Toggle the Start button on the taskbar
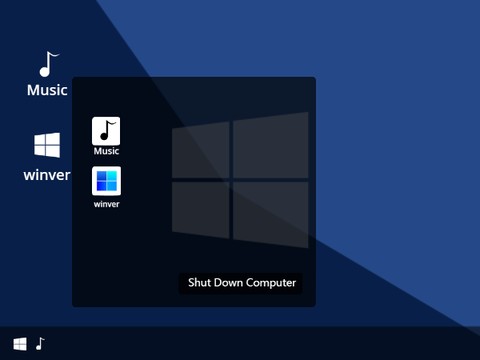Image resolution: width=480 pixels, height=360 pixels. click(20, 344)
